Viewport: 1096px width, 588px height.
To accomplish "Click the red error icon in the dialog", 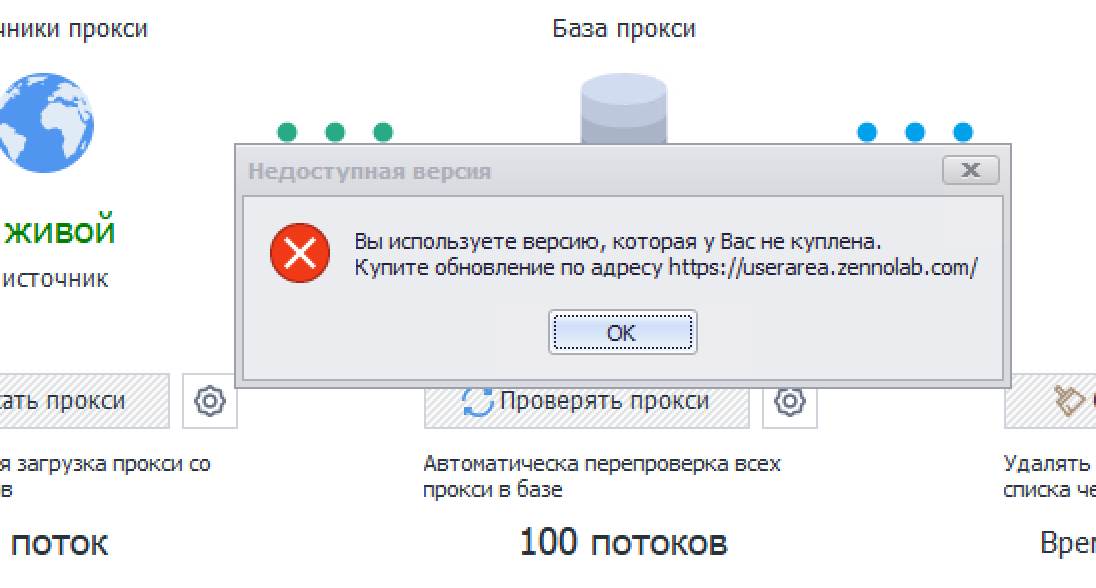I will (x=299, y=254).
